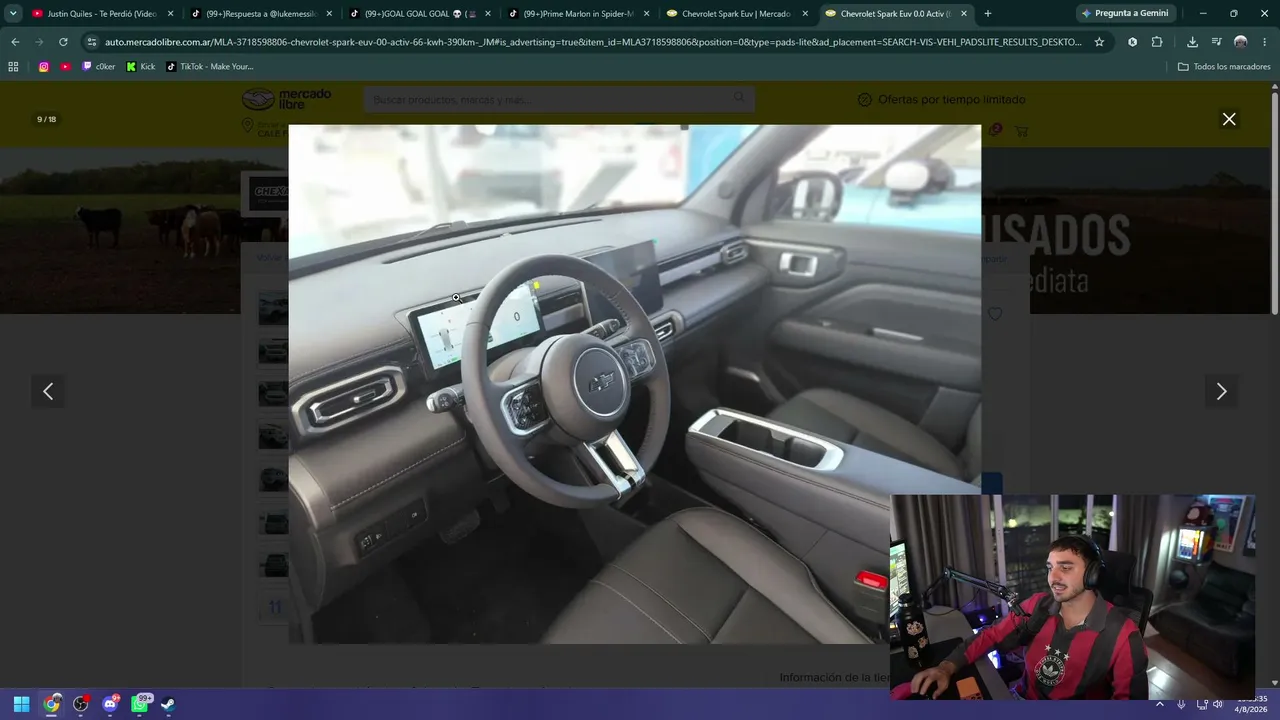1280x720 pixels.
Task: Switch to the Respuesta a @lukemessi TikTok tab
Action: point(261,14)
